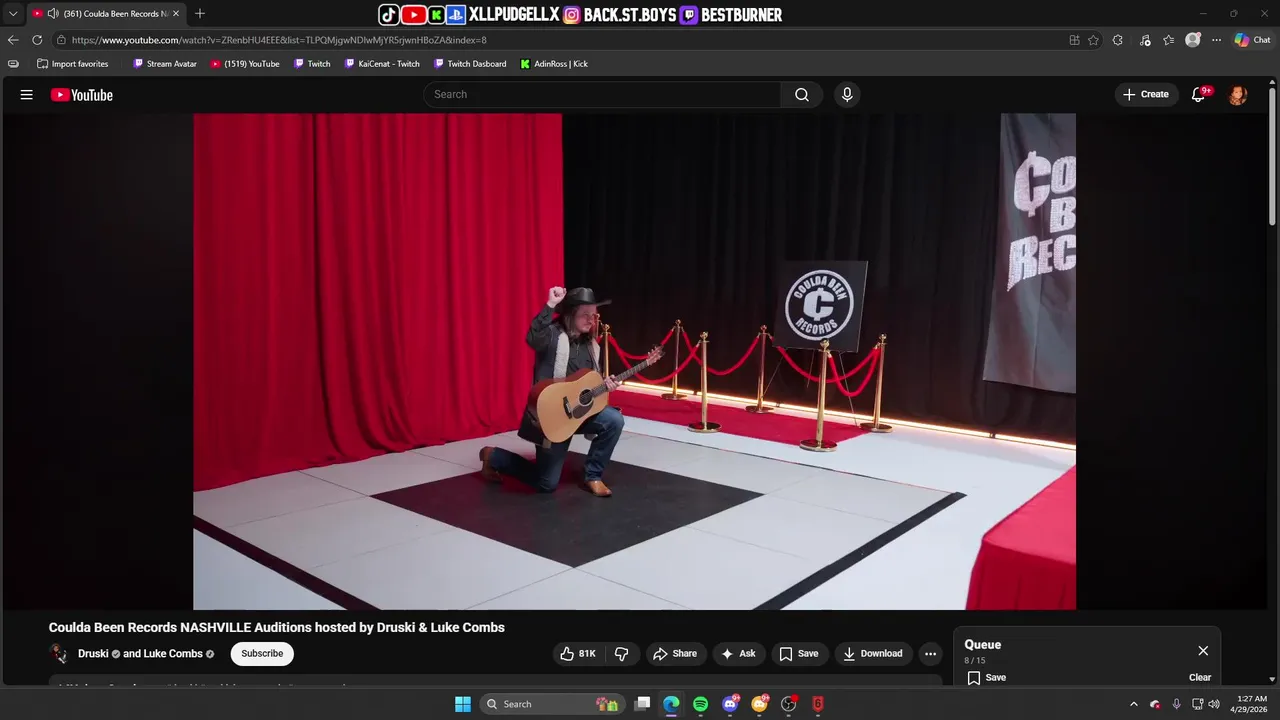This screenshot has width=1280, height=720.
Task: Add this page to favorites with star
Action: [x=1093, y=40]
